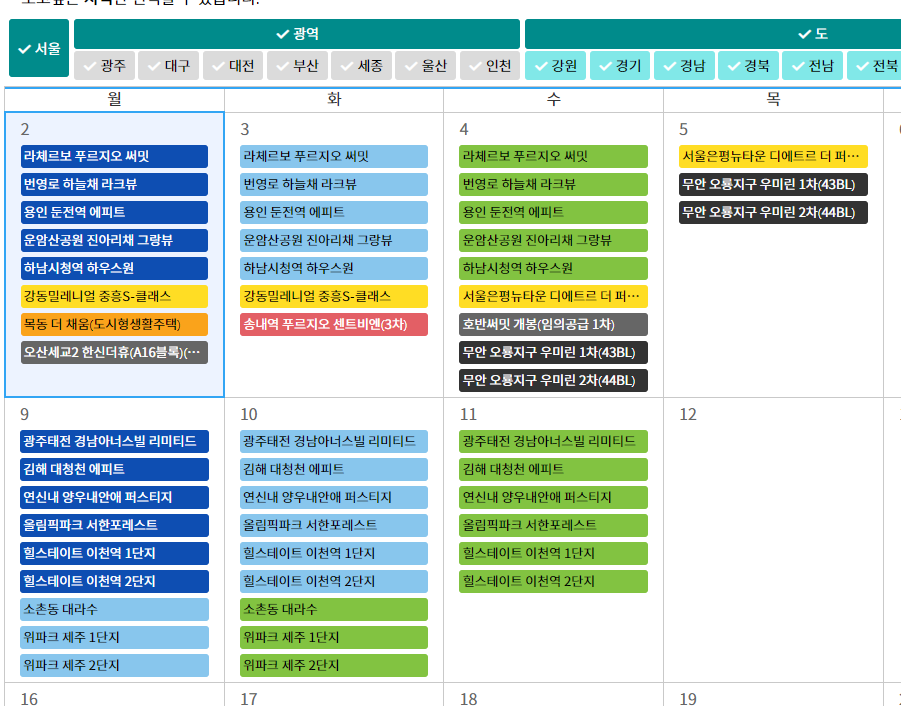Toggle the 광역 group filter
Screen dimensions: 901x706
point(297,34)
